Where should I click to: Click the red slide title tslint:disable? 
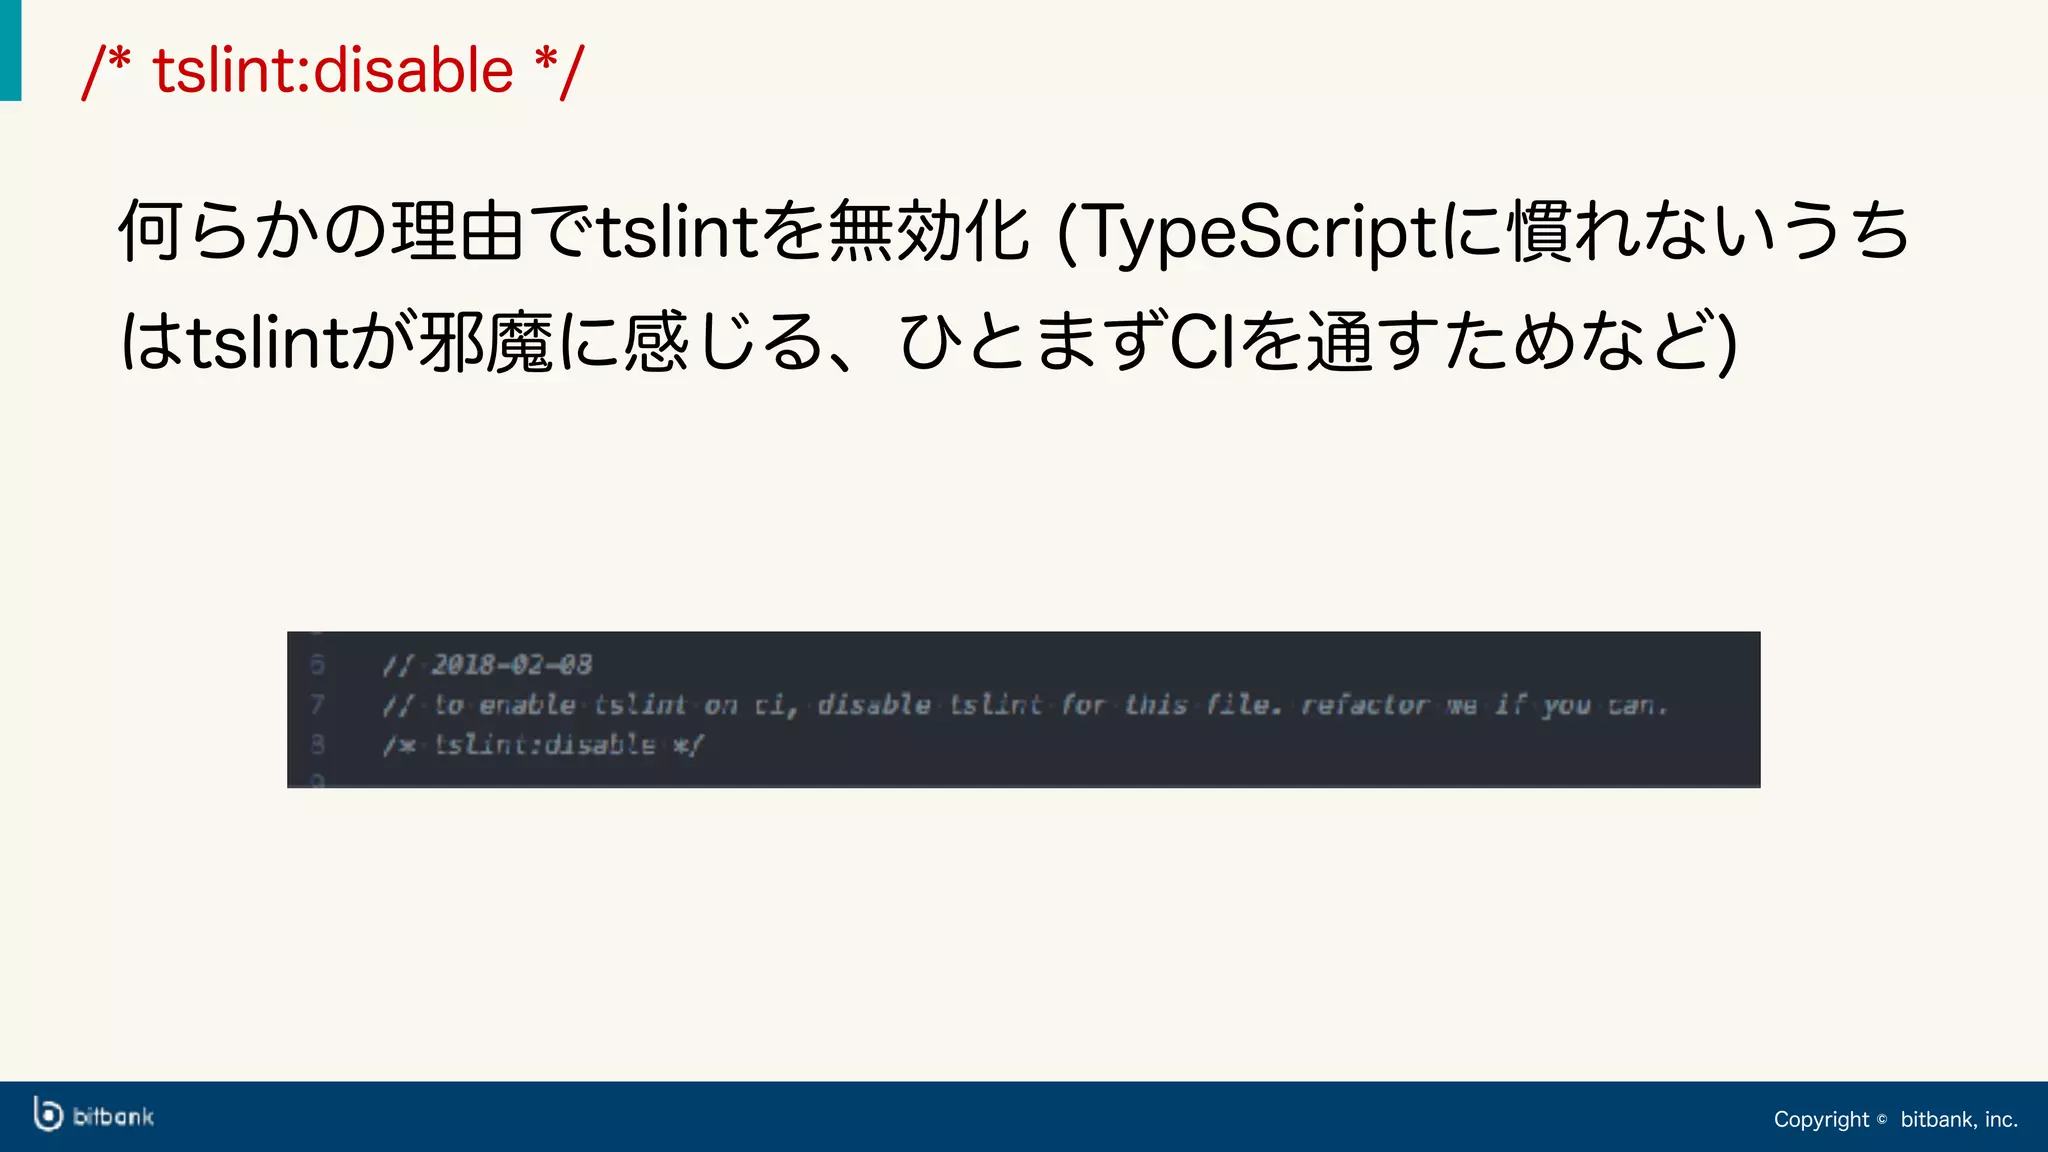[x=333, y=71]
